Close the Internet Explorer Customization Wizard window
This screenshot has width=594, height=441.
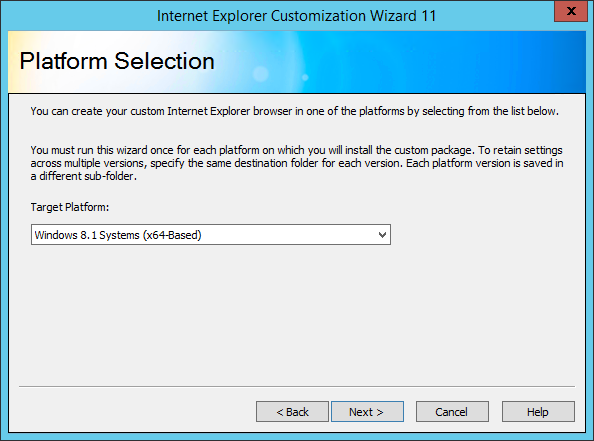point(571,11)
